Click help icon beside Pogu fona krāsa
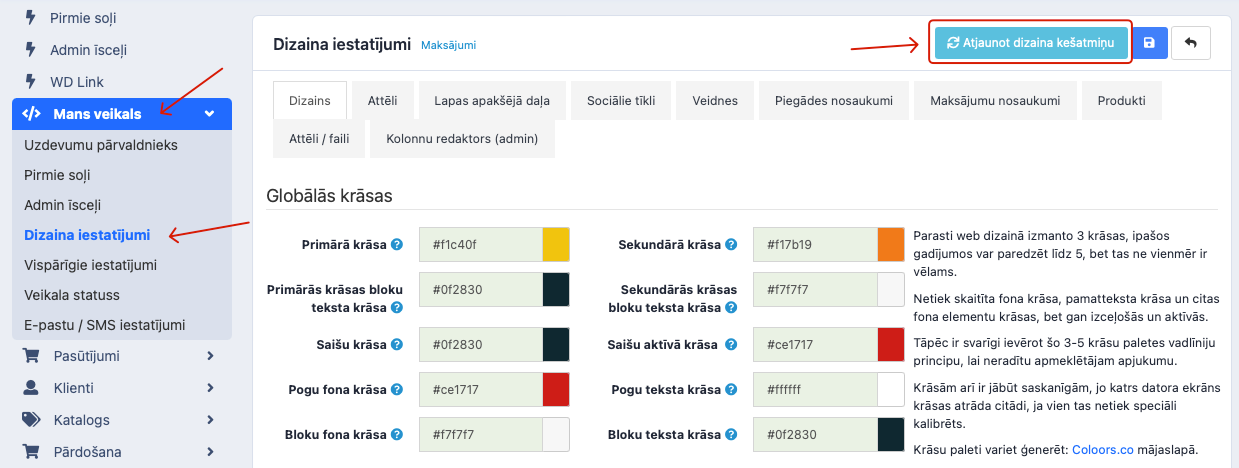Viewport: 1239px width, 468px height. (397, 389)
